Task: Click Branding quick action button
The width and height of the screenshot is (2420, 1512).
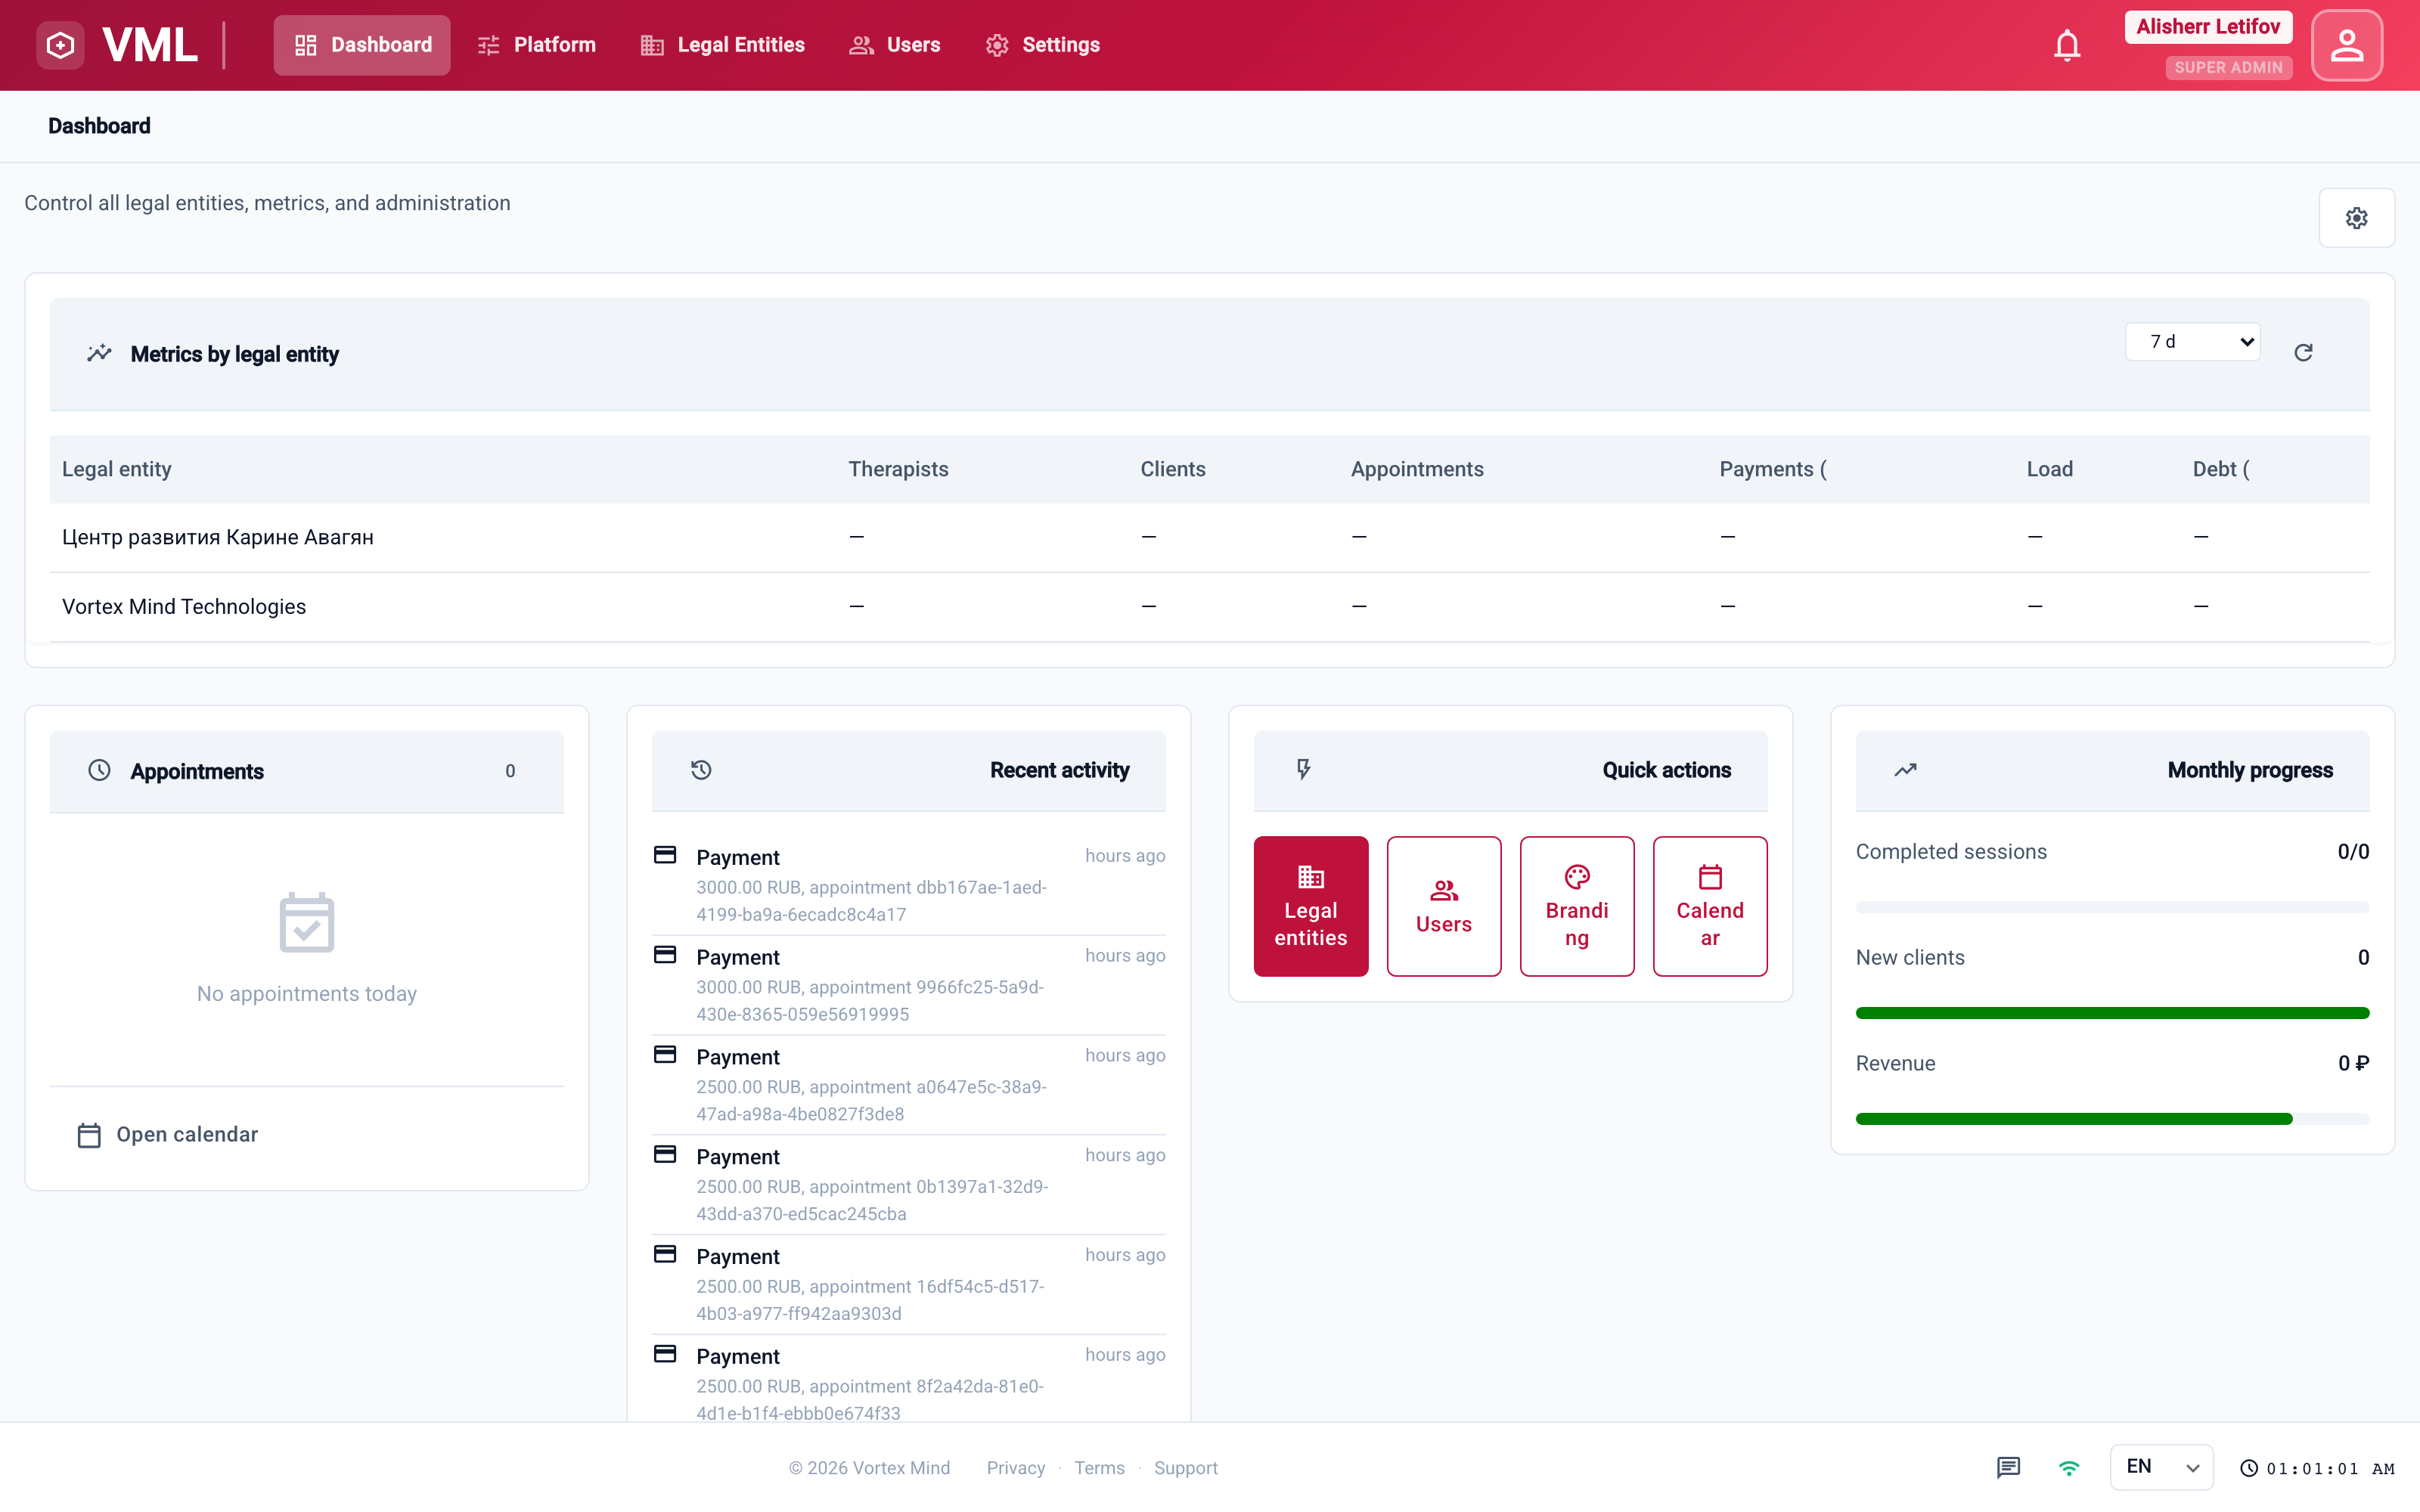Action: click(x=1576, y=906)
